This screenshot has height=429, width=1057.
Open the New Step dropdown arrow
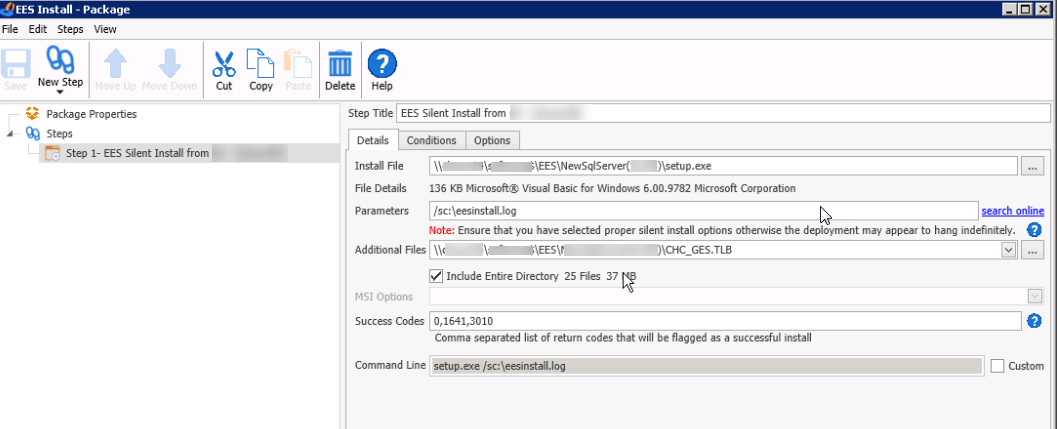(x=60, y=92)
